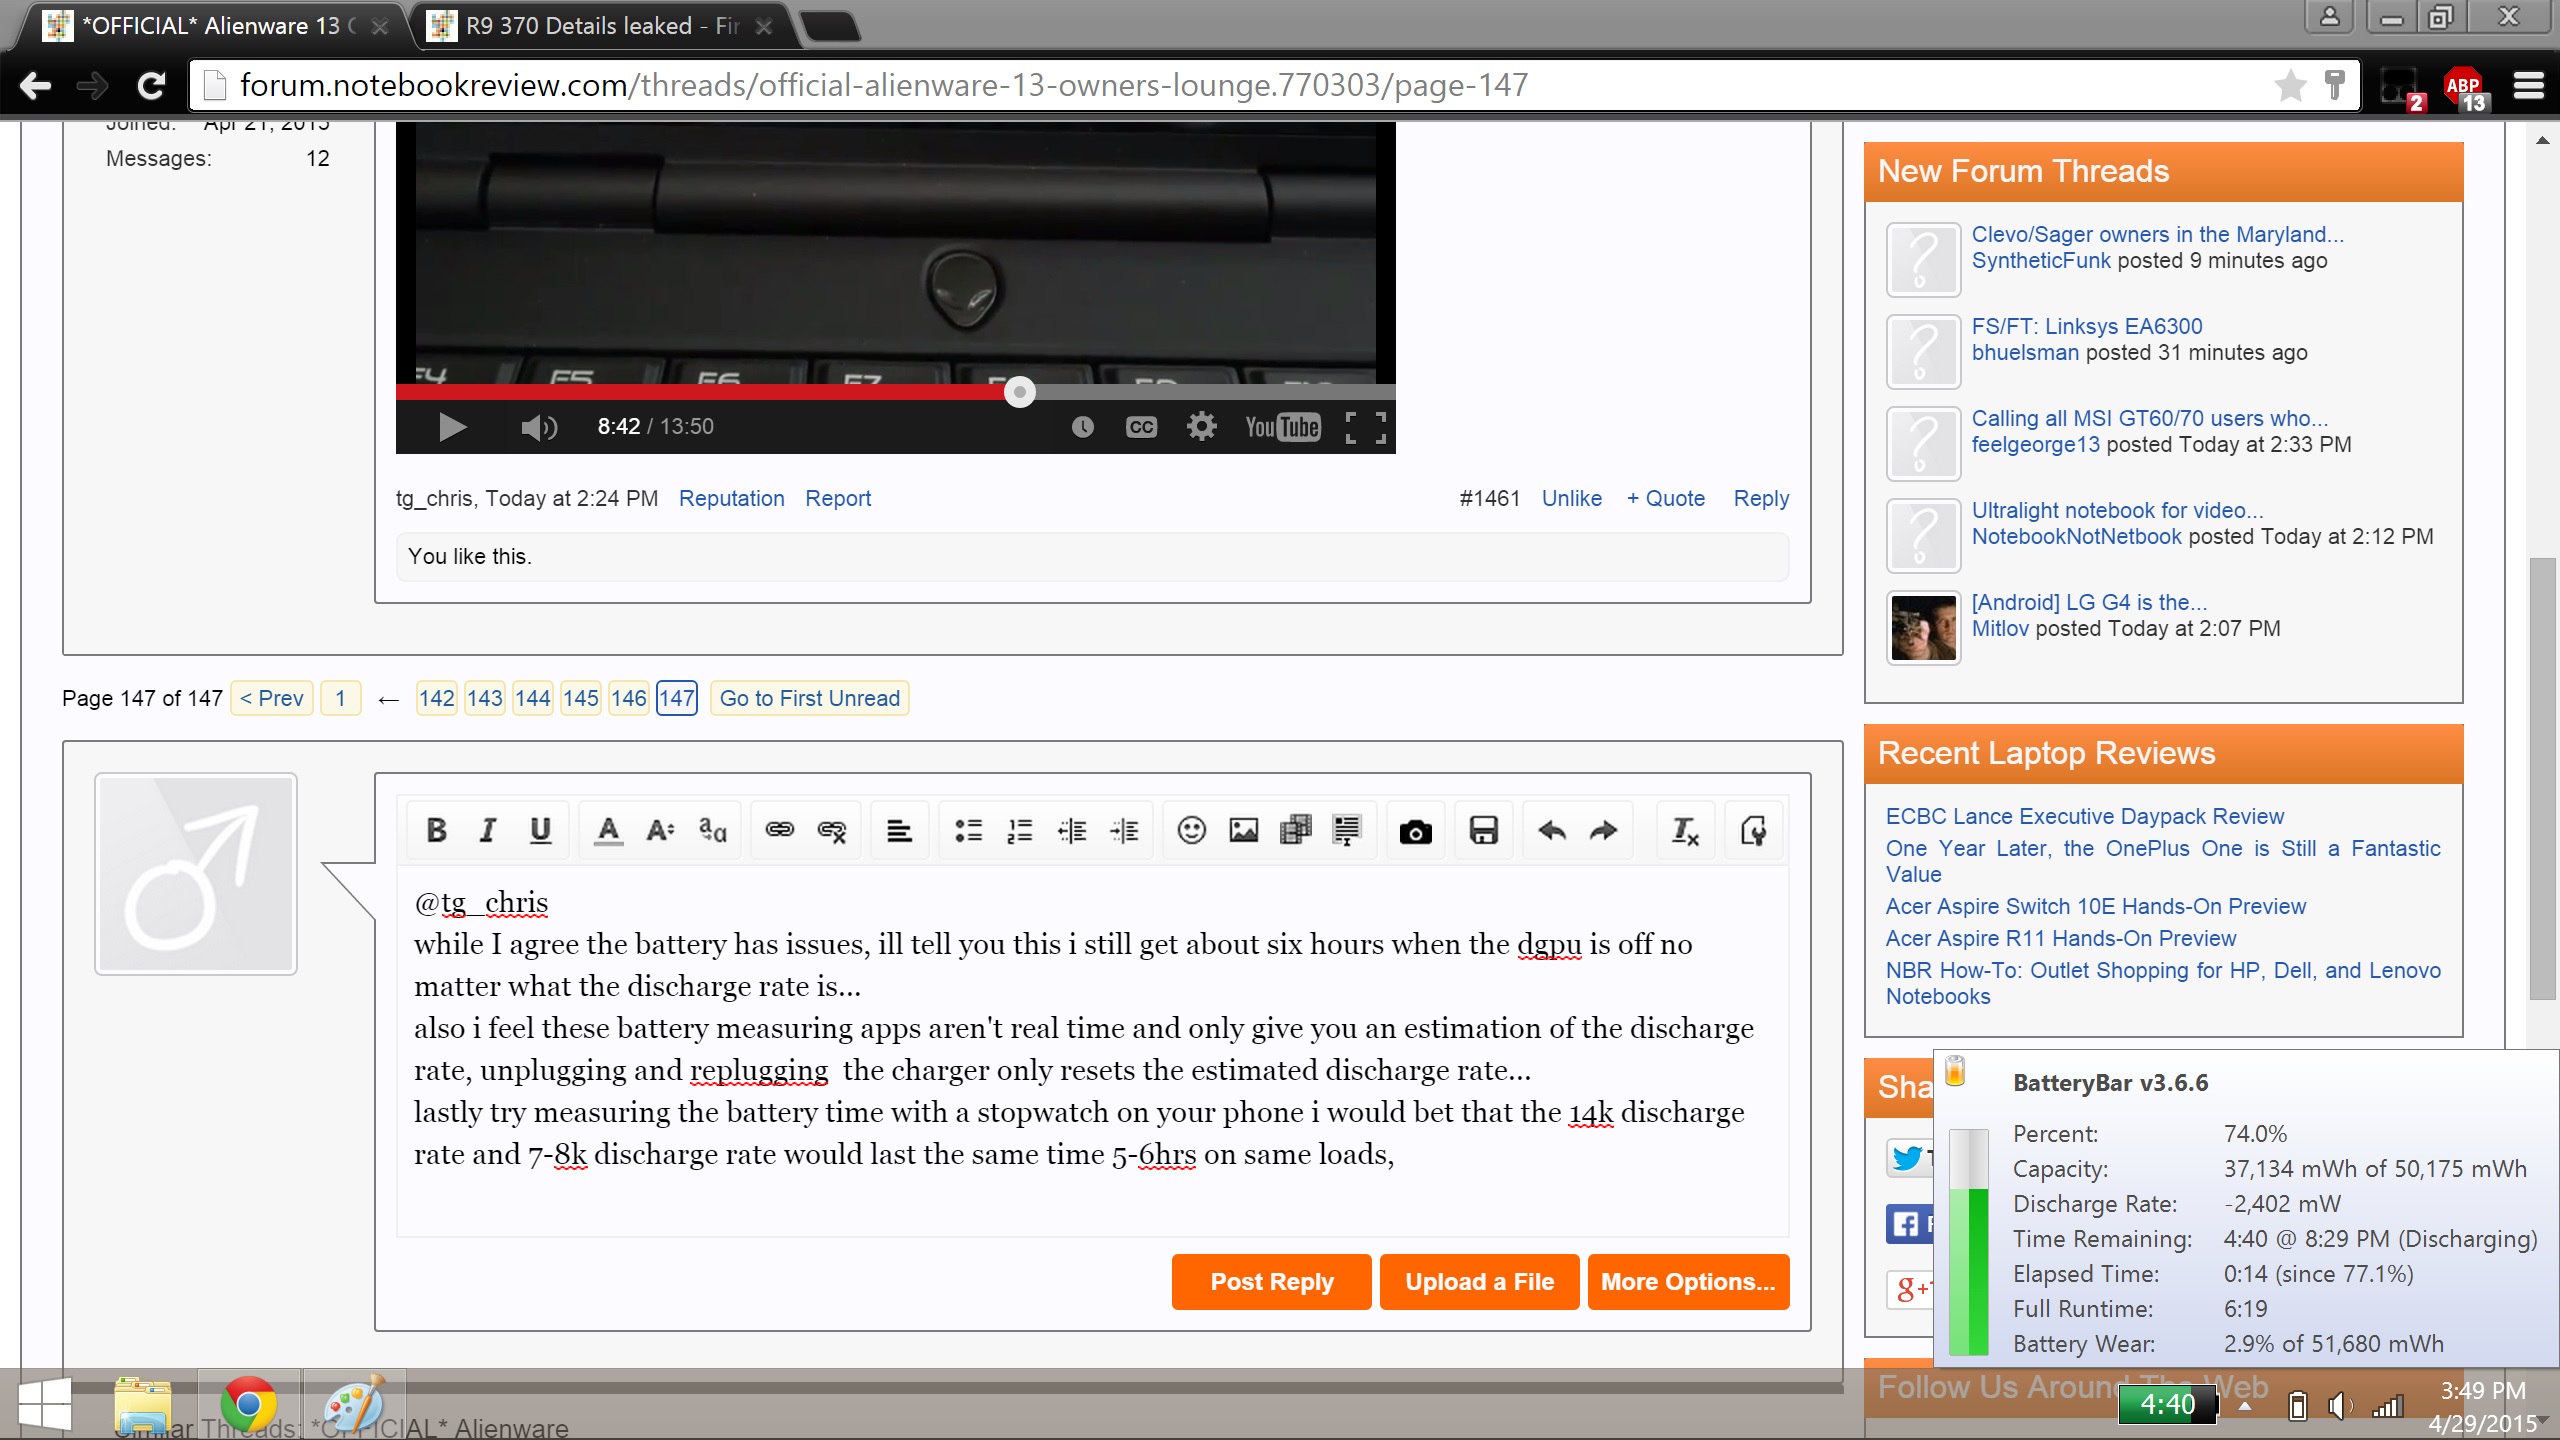Toggle fullscreen on the video player
The height and width of the screenshot is (1440, 2560).
coord(1365,427)
